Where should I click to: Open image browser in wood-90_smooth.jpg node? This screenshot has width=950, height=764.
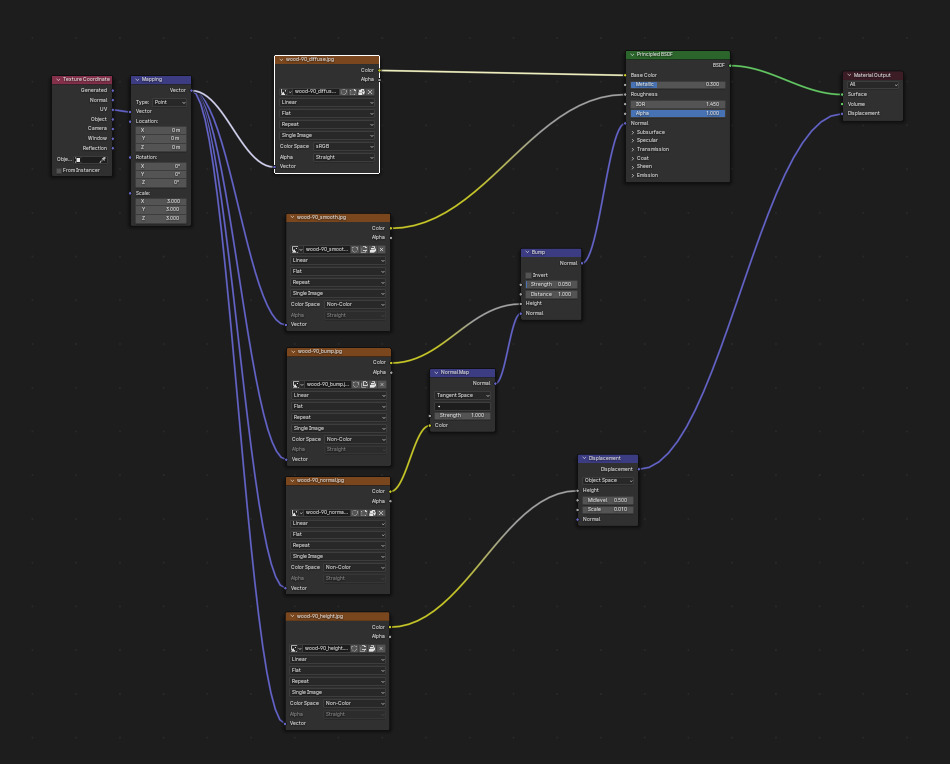297,250
